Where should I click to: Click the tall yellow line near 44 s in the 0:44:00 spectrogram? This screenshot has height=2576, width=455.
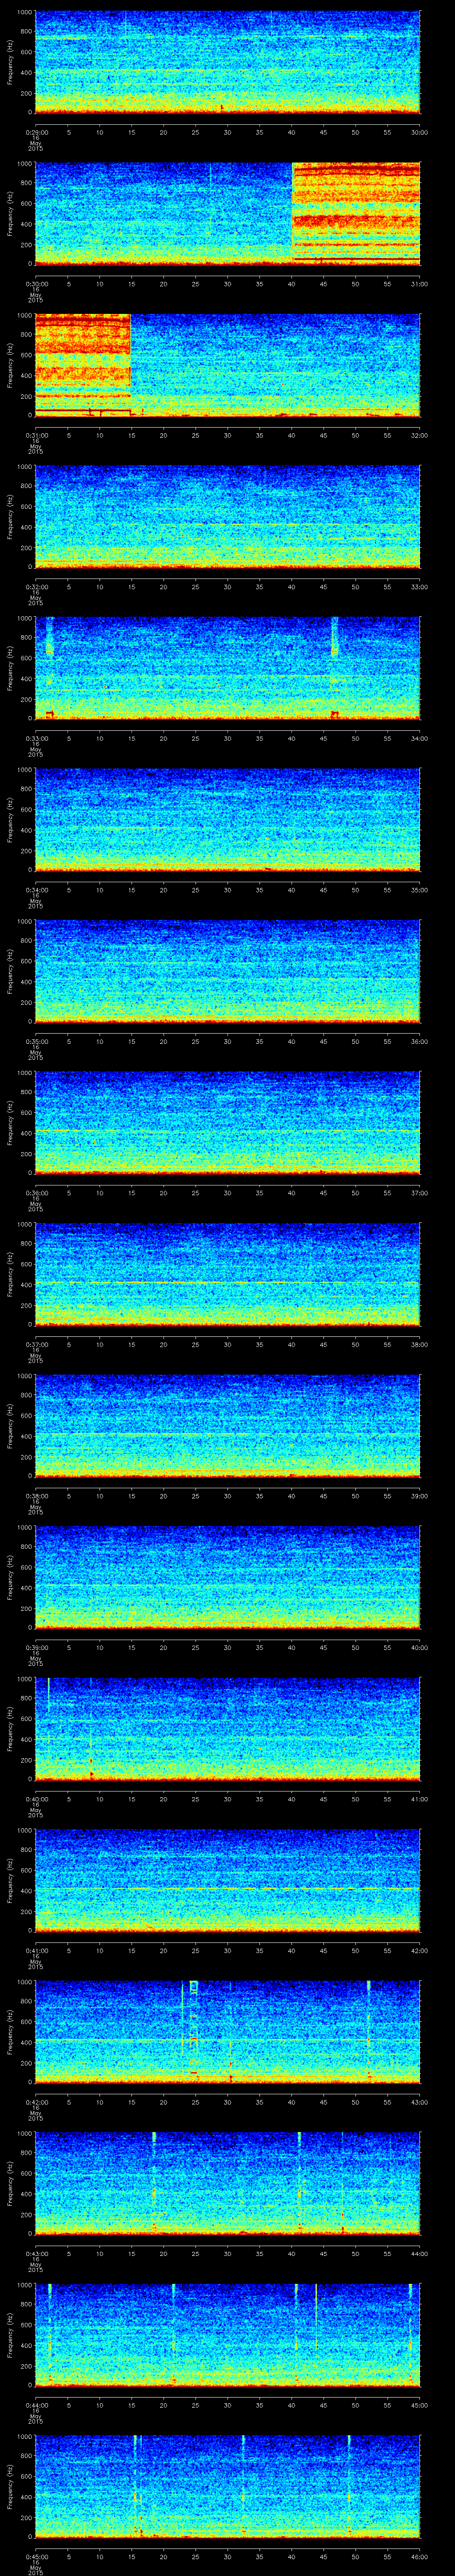coord(316,2316)
